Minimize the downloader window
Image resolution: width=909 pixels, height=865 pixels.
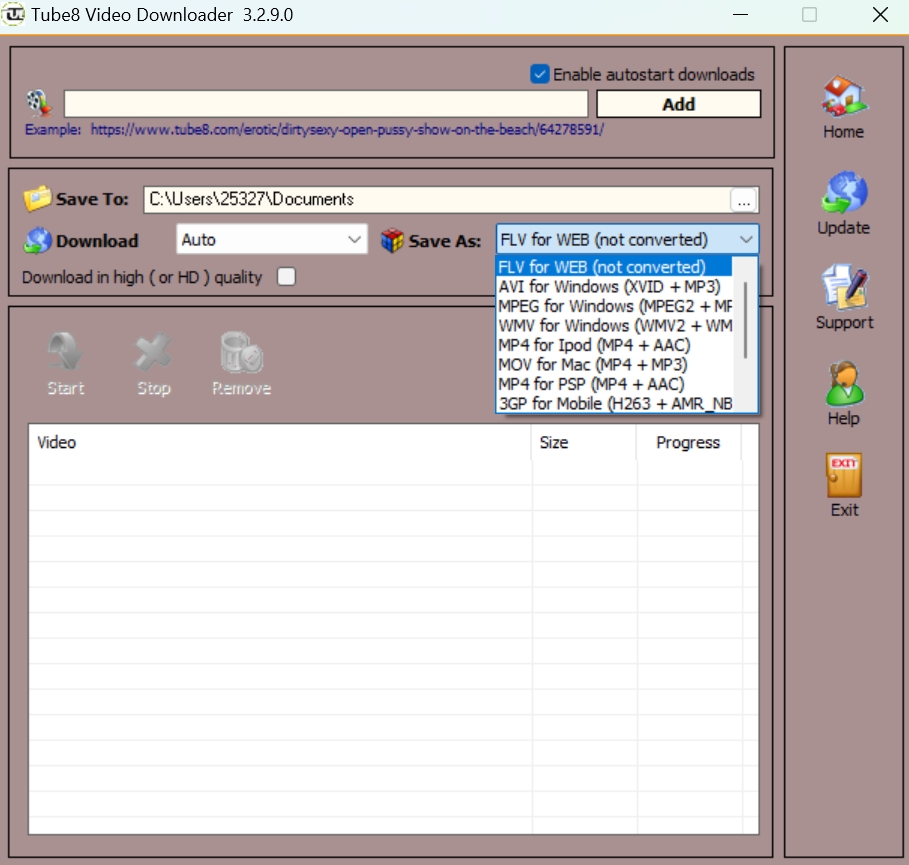[x=740, y=14]
